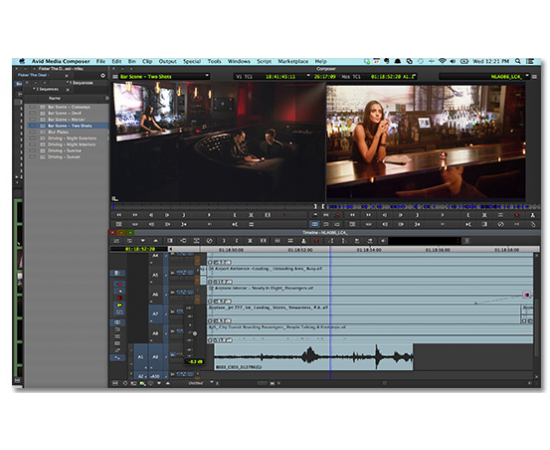Click the highlighted button in center column's lower row
The image size is (550, 450).
tap(315, 224)
